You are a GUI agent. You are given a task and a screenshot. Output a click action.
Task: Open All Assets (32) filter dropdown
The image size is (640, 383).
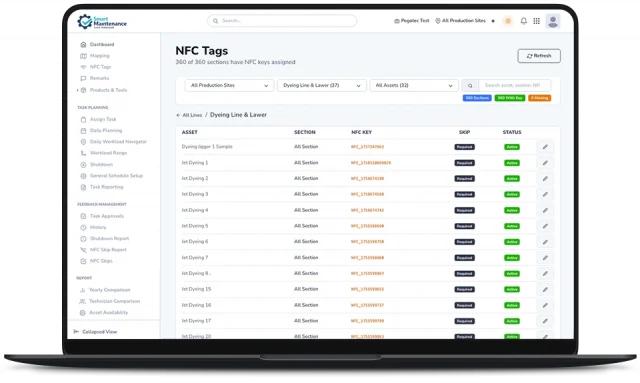pyautogui.click(x=414, y=86)
